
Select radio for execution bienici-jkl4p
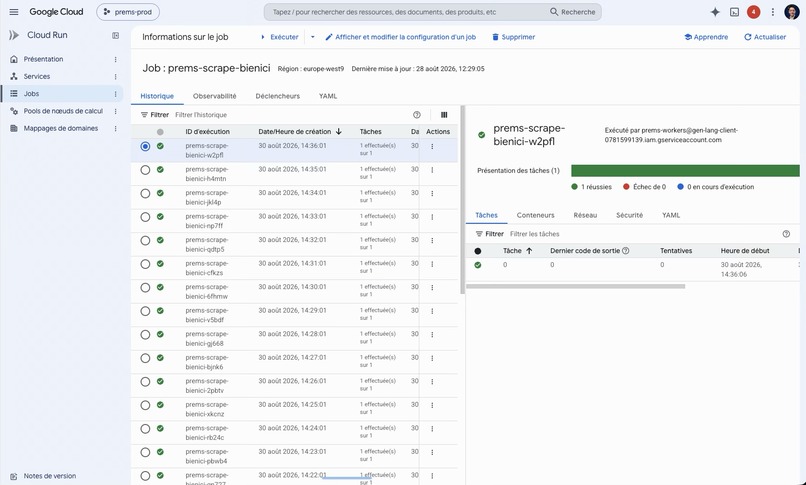[145, 194]
